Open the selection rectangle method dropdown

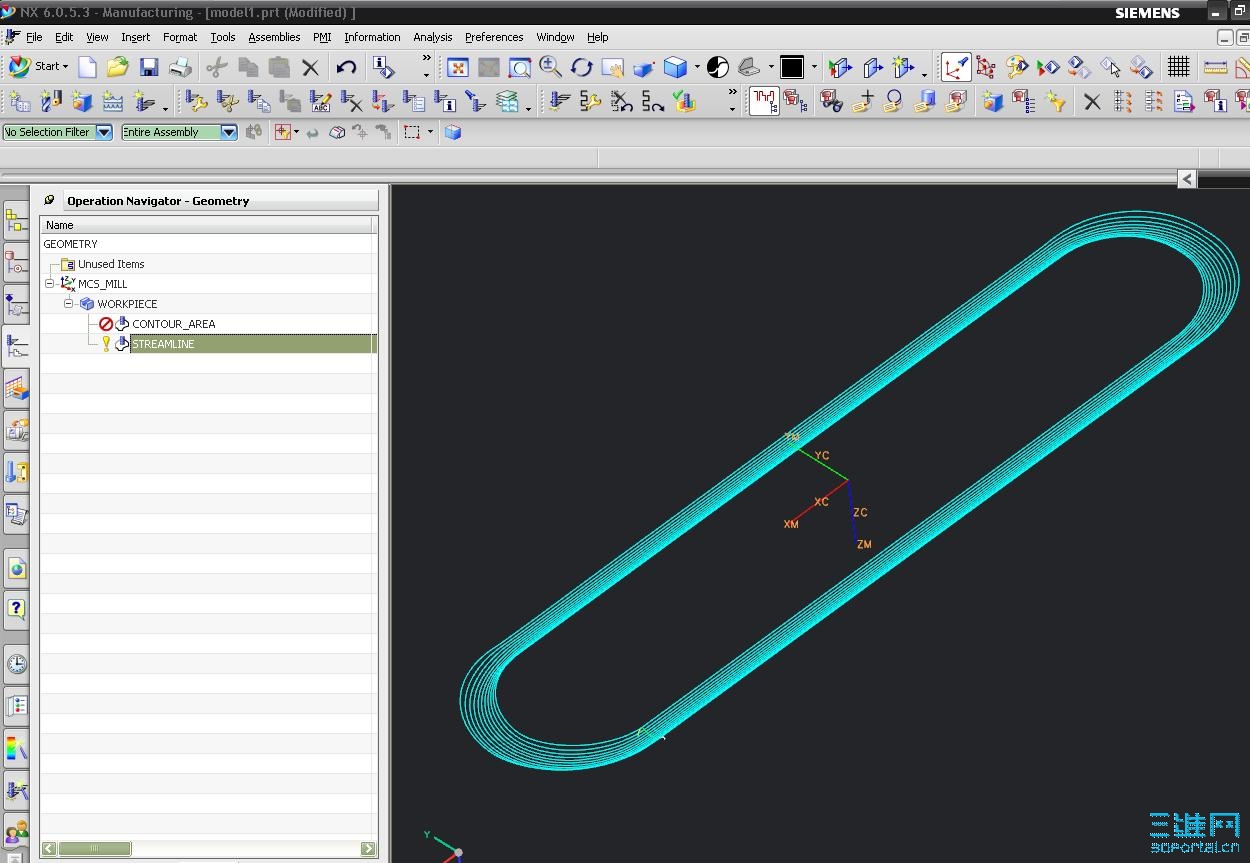point(431,132)
